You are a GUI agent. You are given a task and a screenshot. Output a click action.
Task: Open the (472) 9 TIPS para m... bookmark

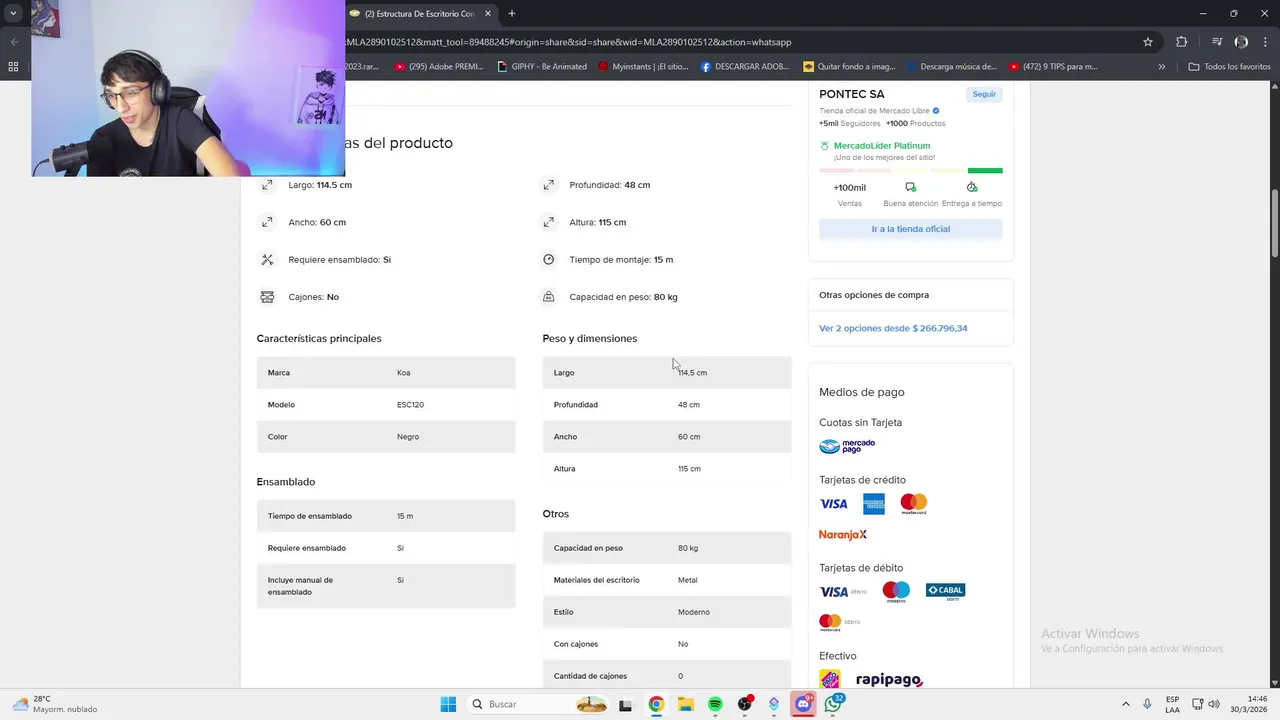tap(1053, 67)
